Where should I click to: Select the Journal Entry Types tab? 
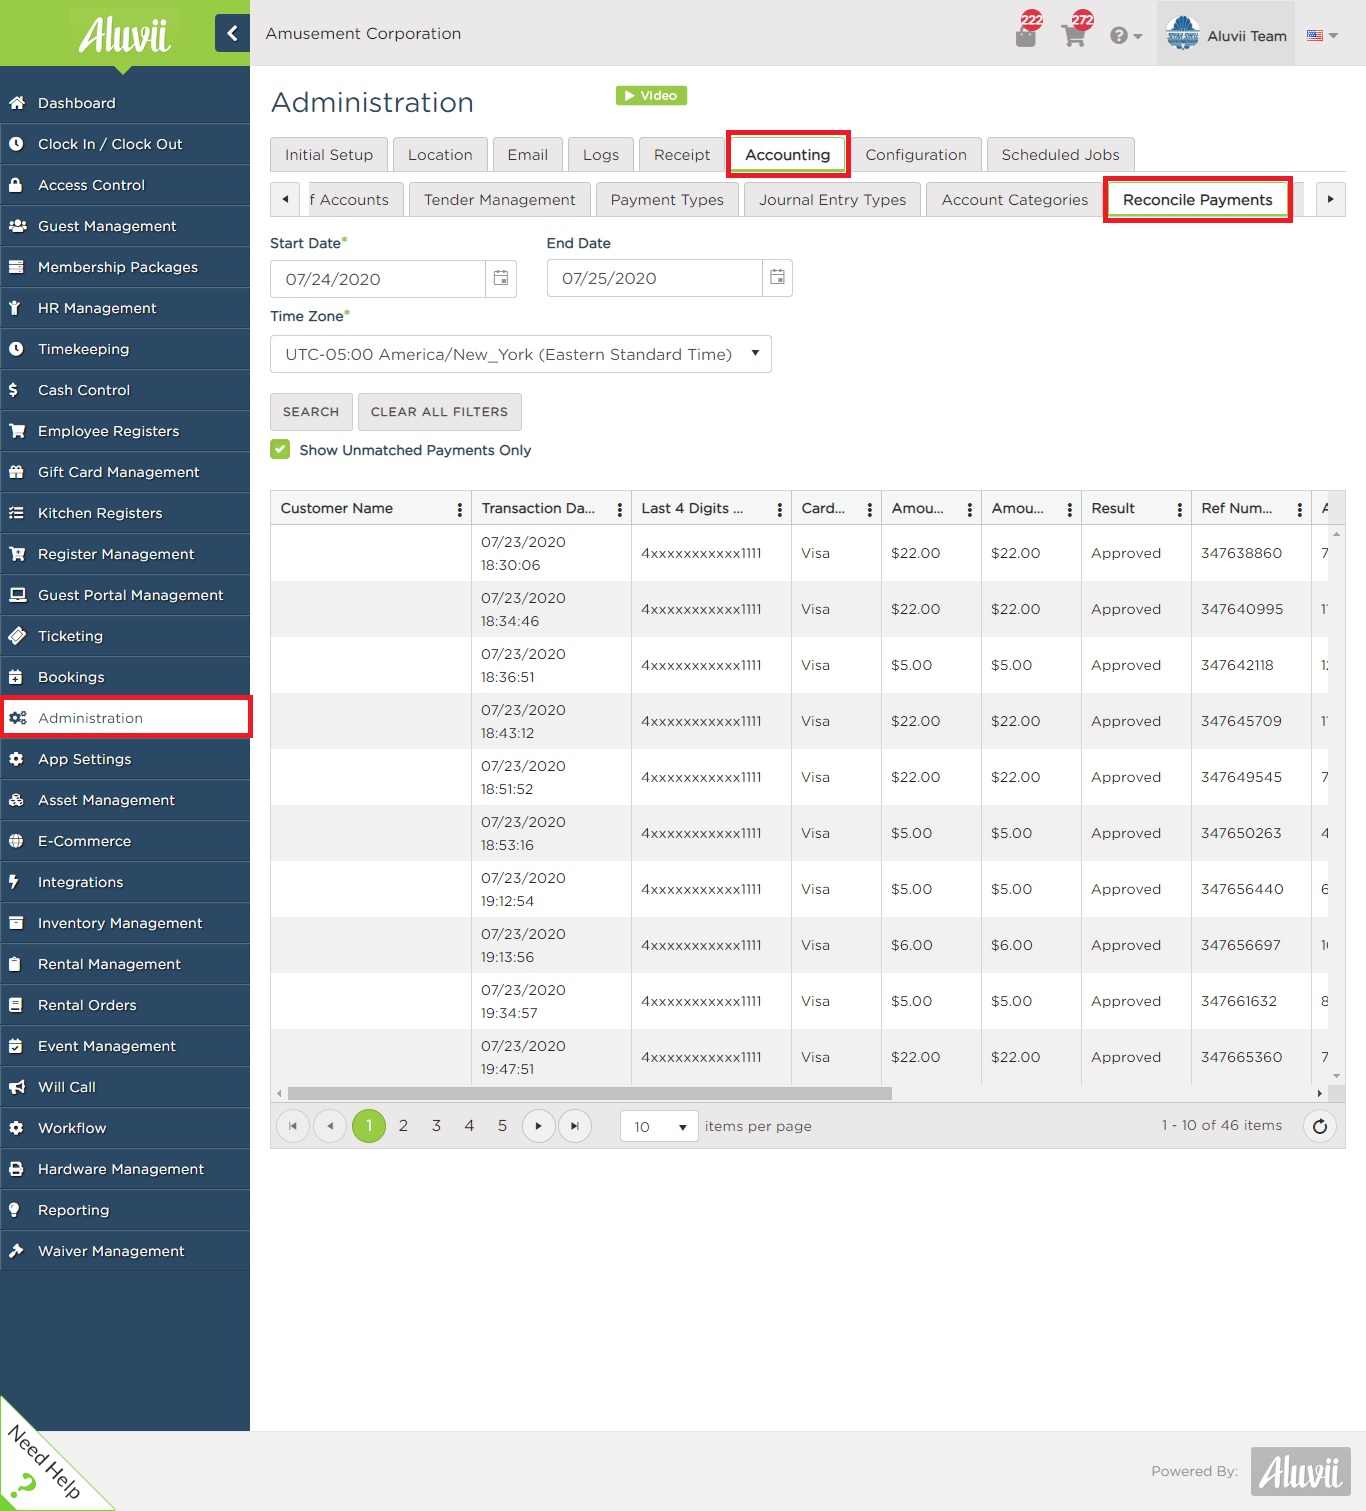click(x=831, y=199)
